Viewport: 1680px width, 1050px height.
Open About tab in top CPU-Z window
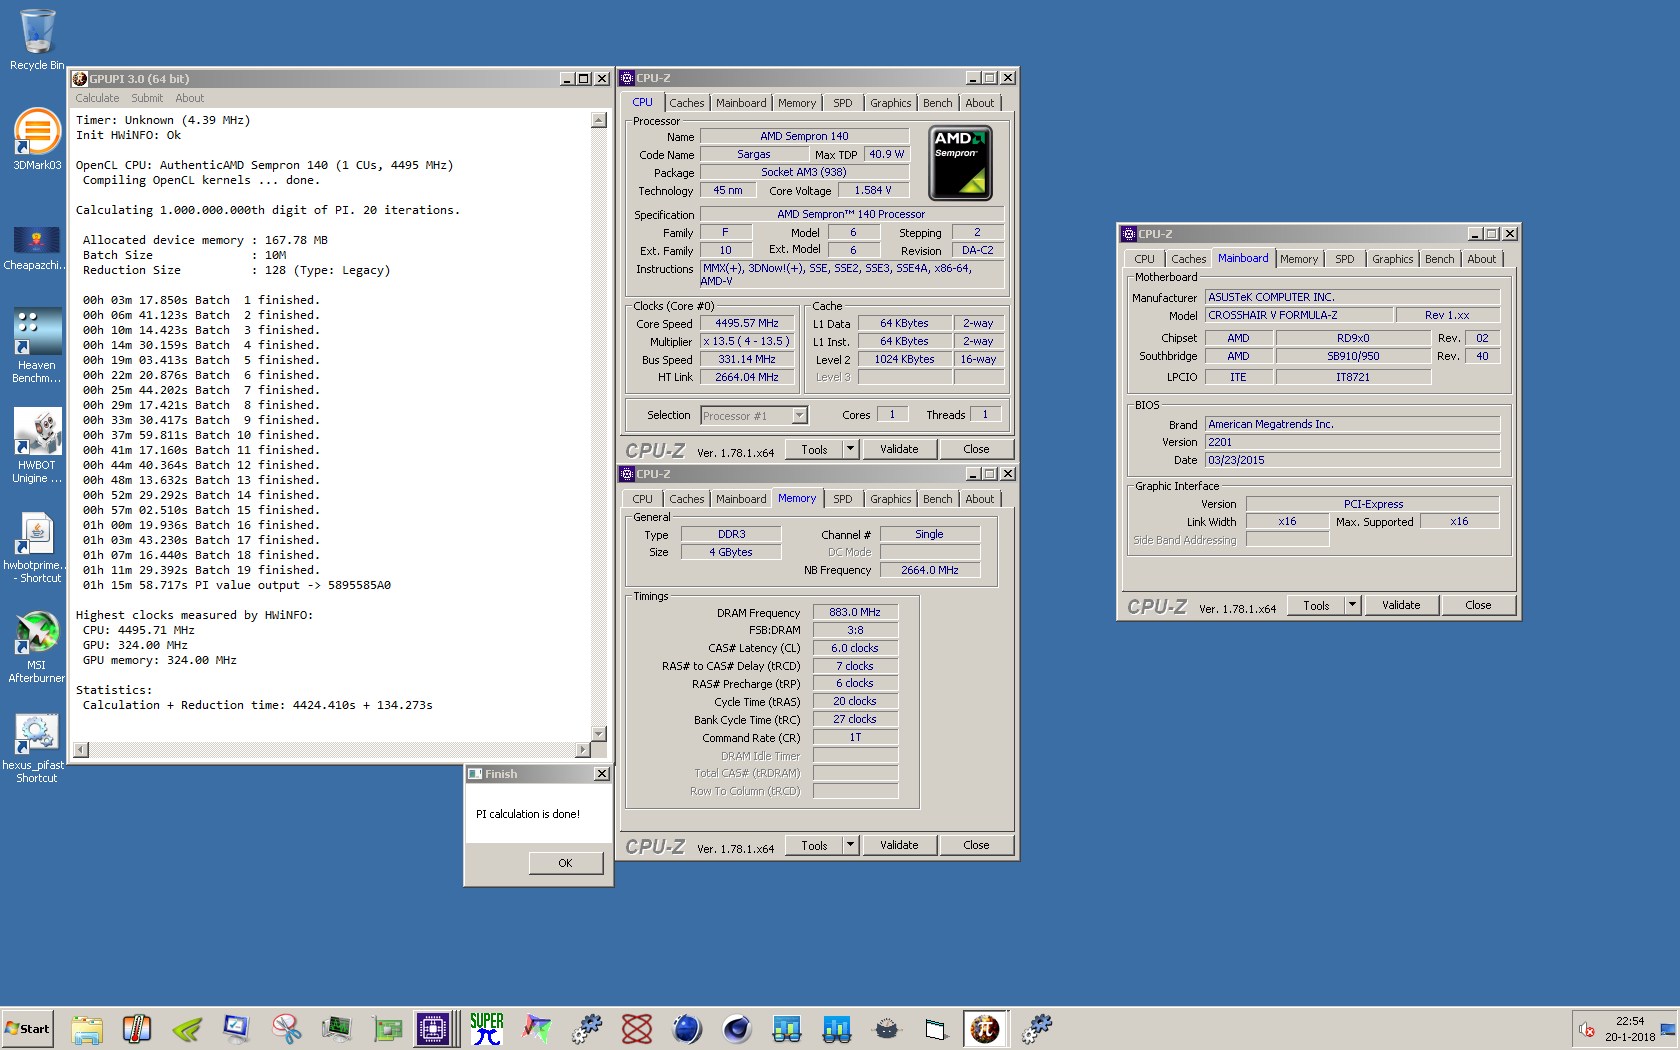(980, 103)
